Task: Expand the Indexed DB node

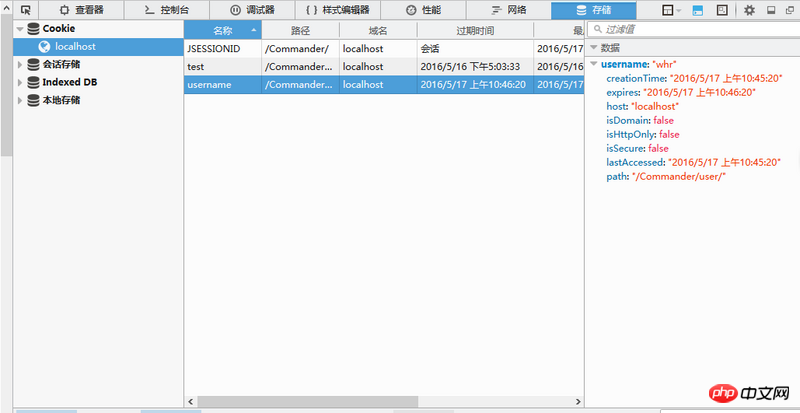Action: coord(20,83)
